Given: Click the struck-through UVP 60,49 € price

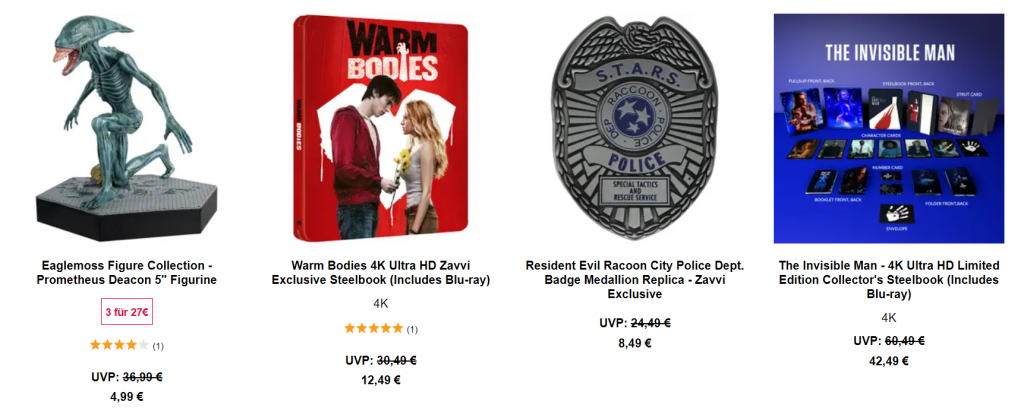Looking at the screenshot, I should click(904, 341).
